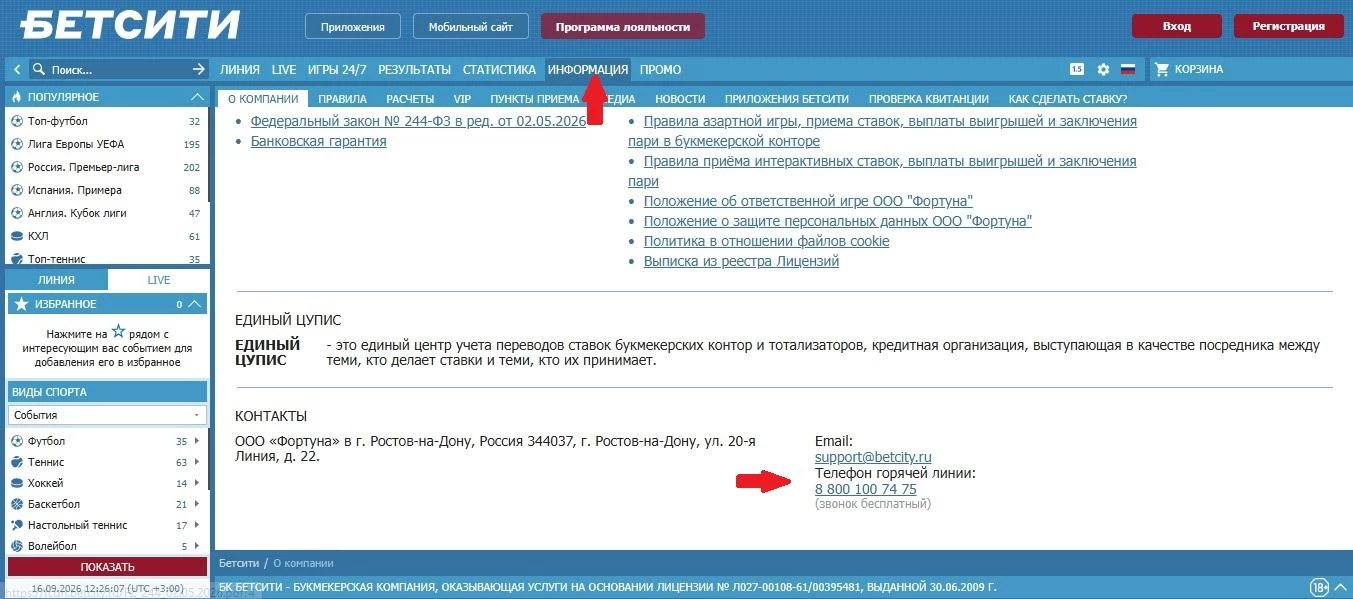Viewport: 1353px width, 599px height.
Task: Expand Настольный теннис submenu arrow
Action: [198, 525]
